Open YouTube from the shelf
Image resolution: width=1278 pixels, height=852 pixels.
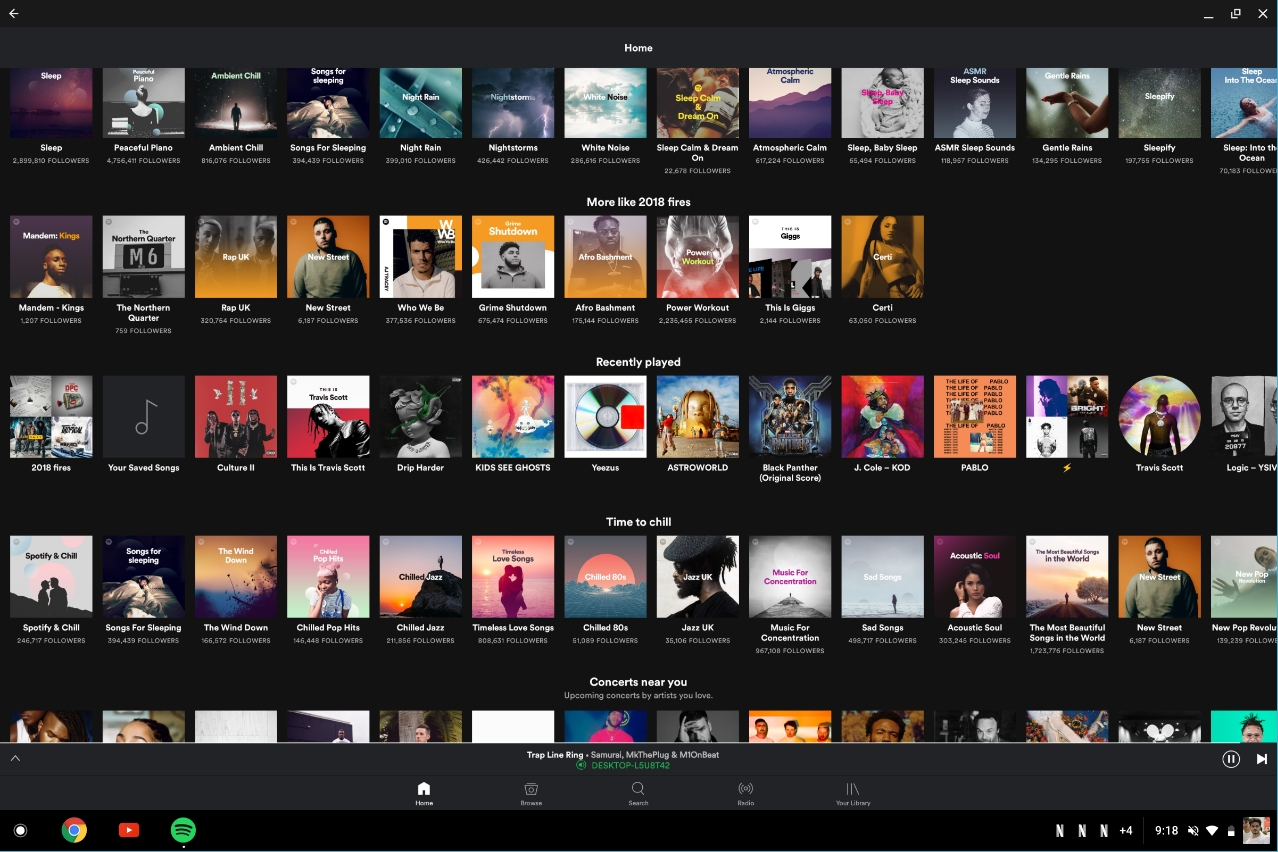(129, 830)
